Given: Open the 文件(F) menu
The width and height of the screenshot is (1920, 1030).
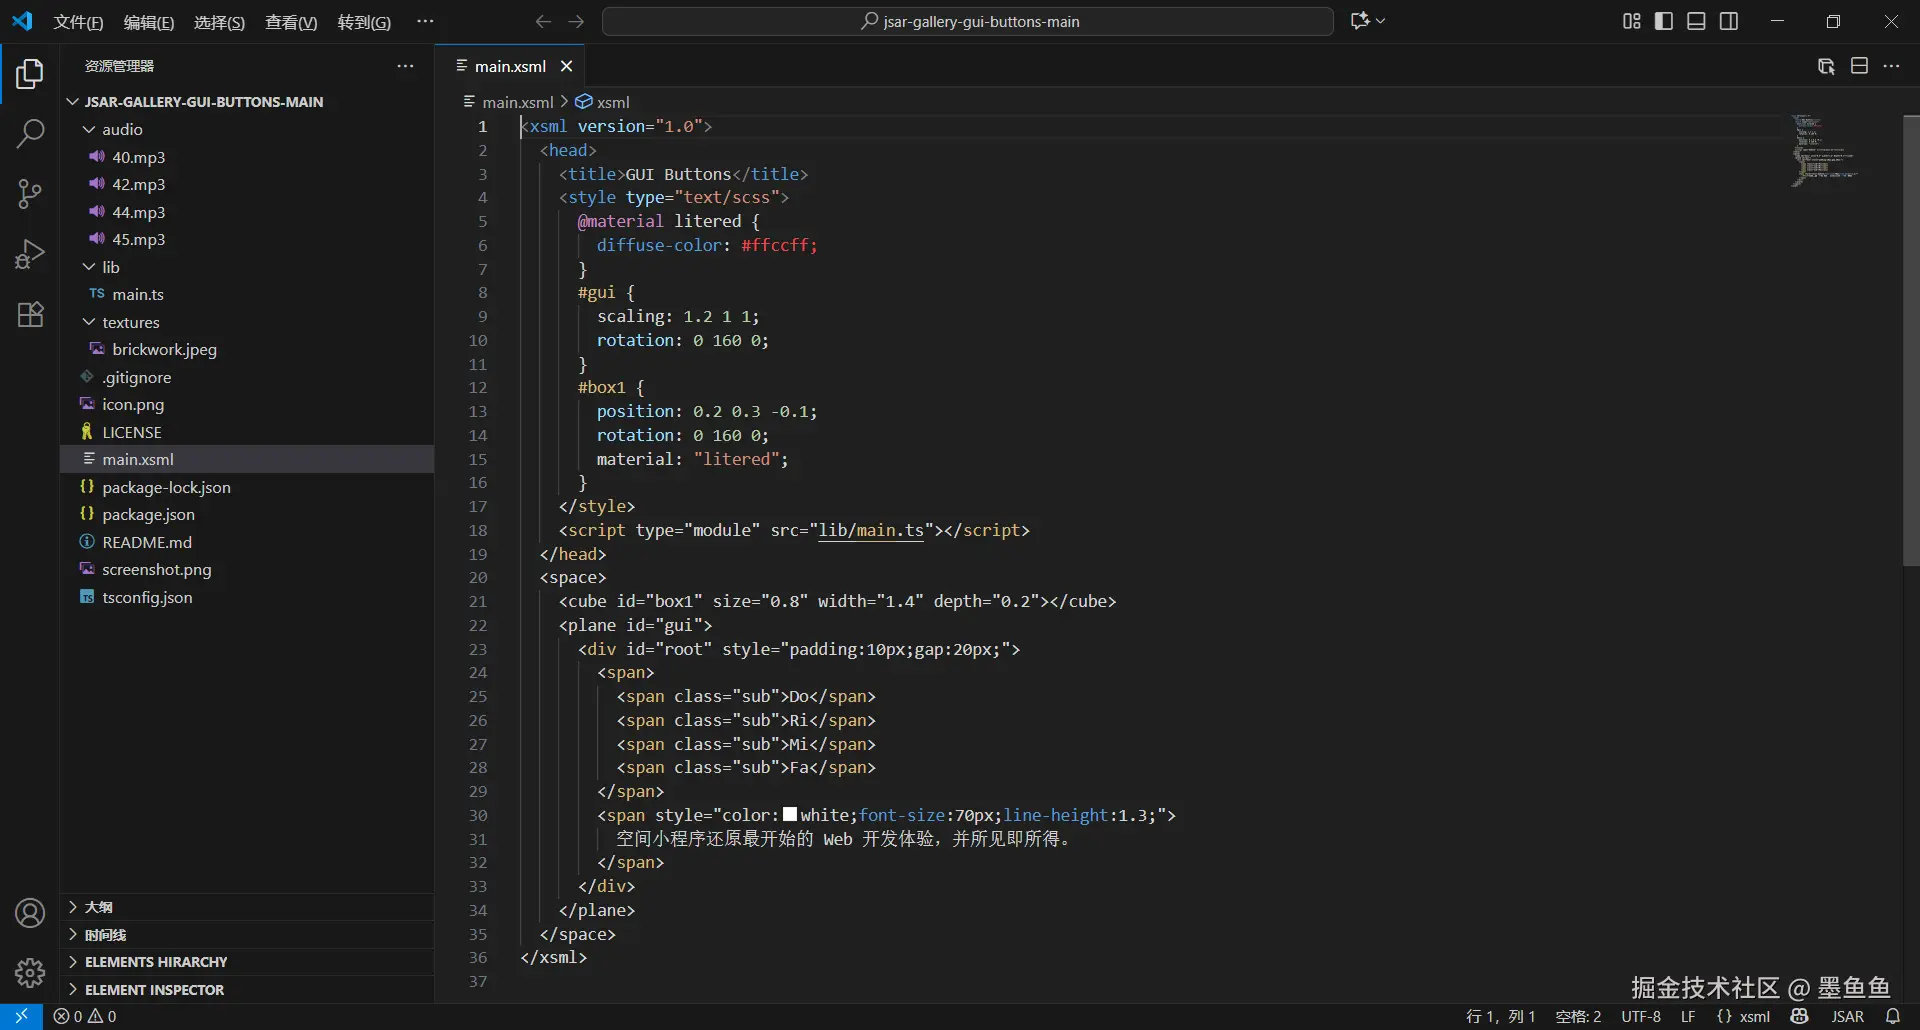Looking at the screenshot, I should (x=78, y=22).
